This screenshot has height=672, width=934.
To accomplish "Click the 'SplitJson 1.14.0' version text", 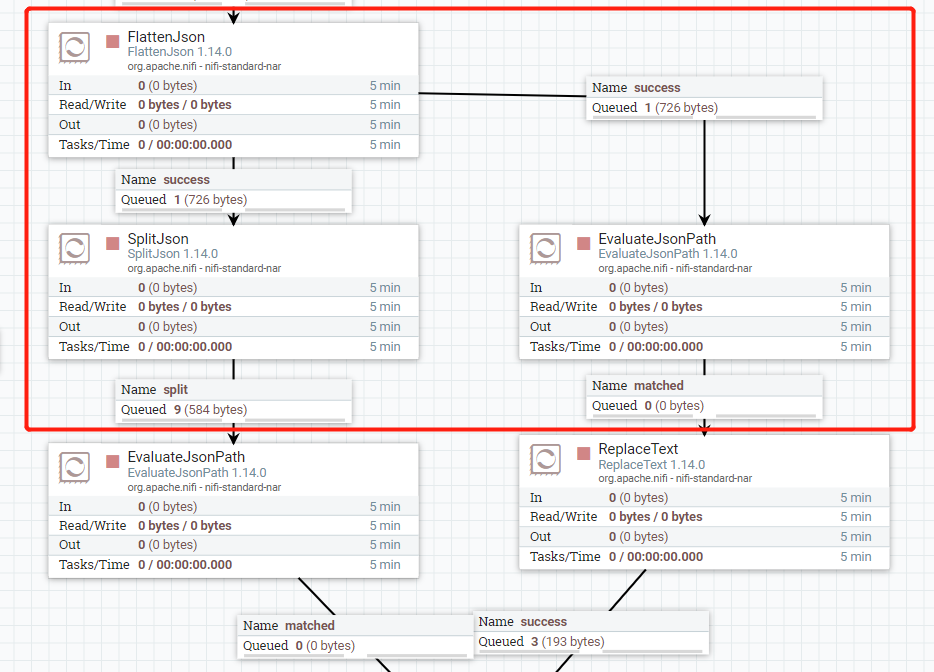I will 173,254.
